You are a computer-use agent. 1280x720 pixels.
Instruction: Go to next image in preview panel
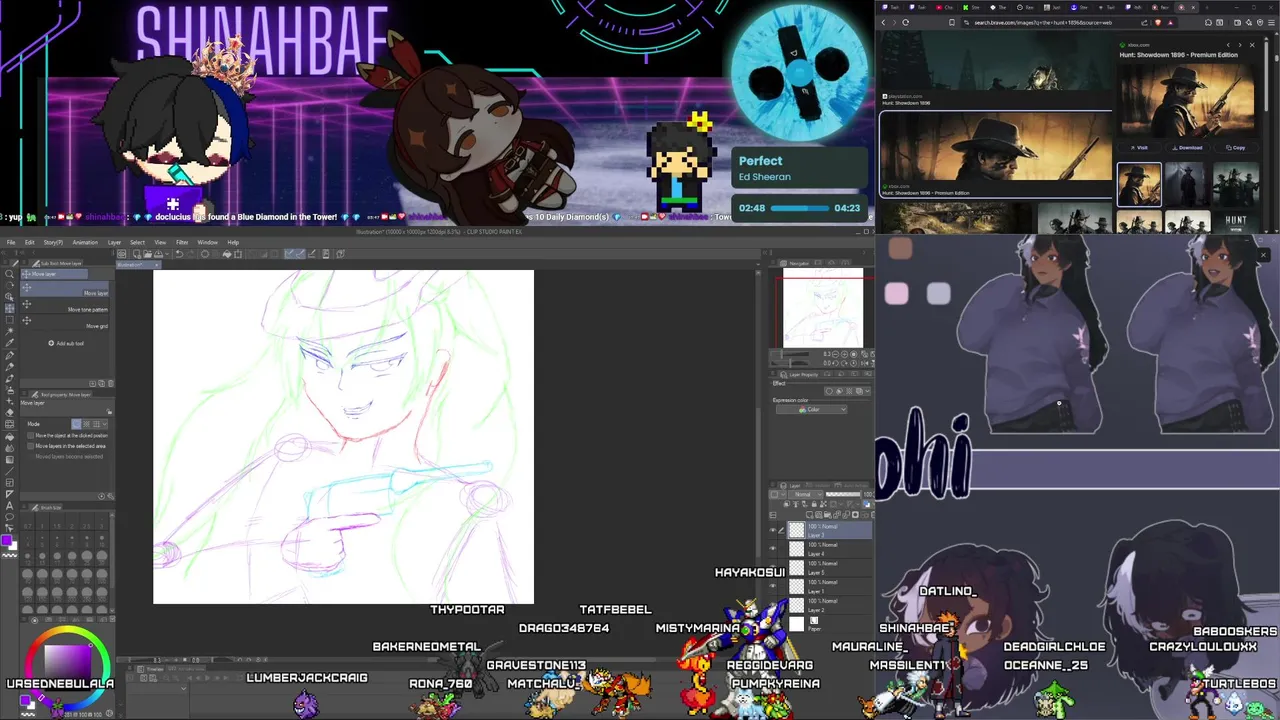(1240, 45)
